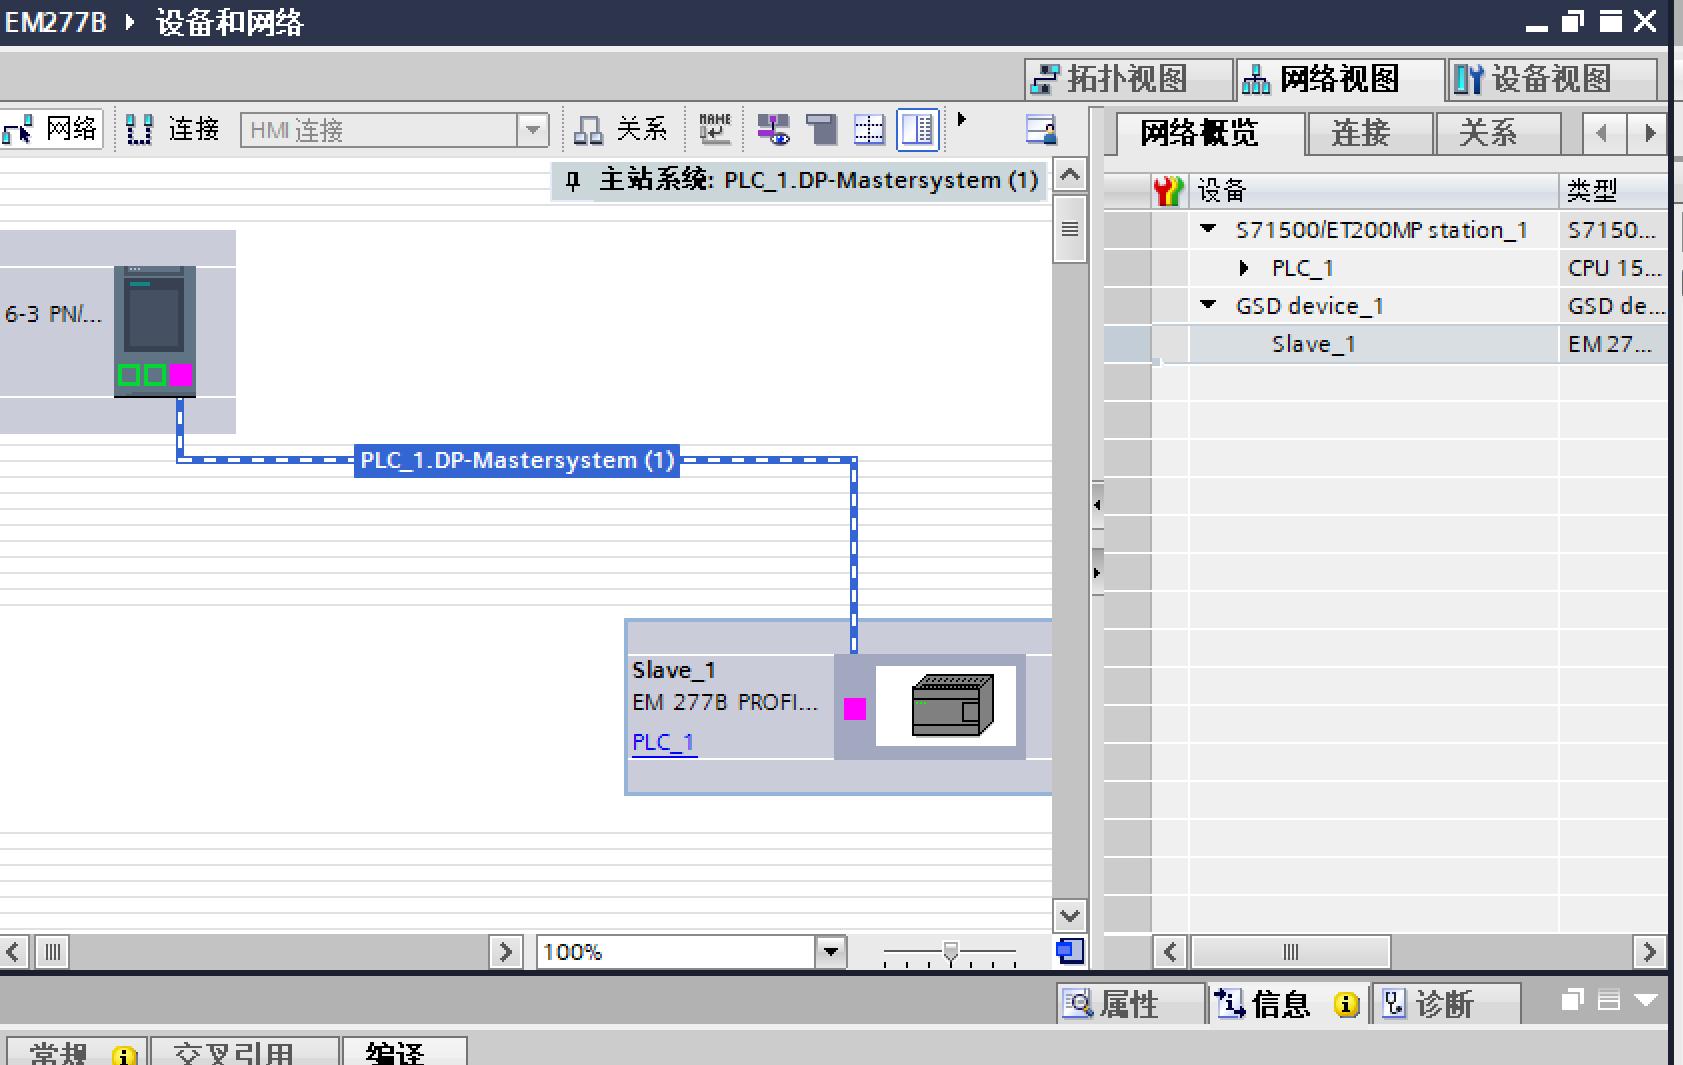Click the pin icon beside 主站系统 label
Viewport: 1683px width, 1065px height.
(x=573, y=181)
